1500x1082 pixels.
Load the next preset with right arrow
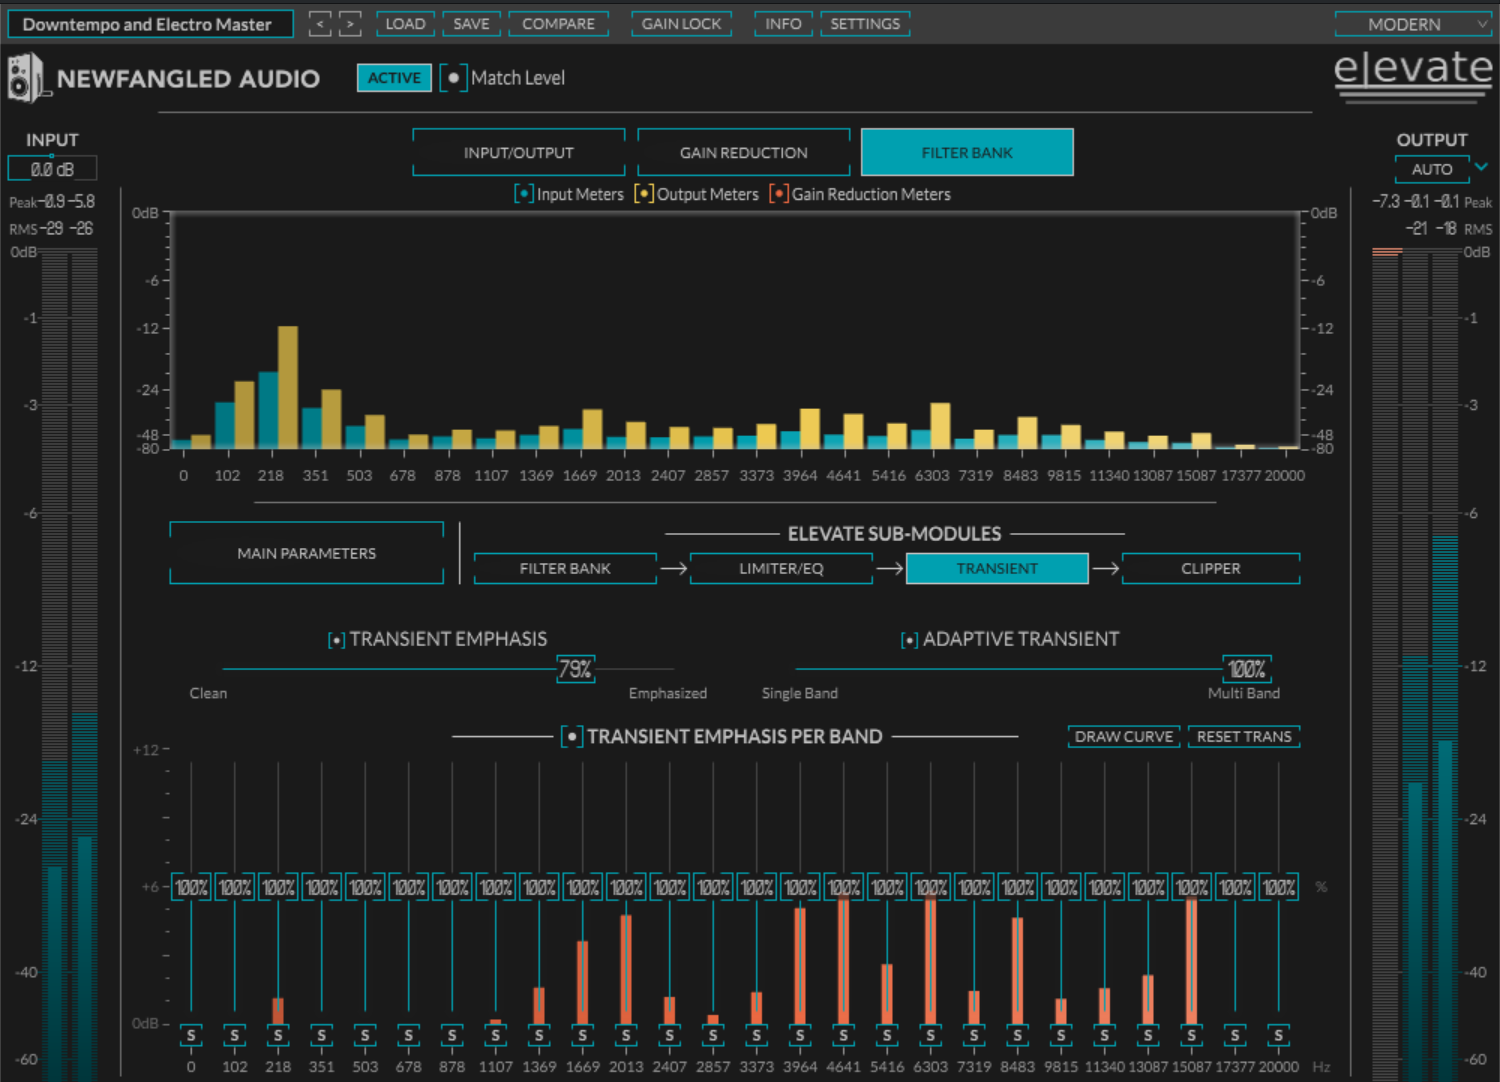point(350,24)
